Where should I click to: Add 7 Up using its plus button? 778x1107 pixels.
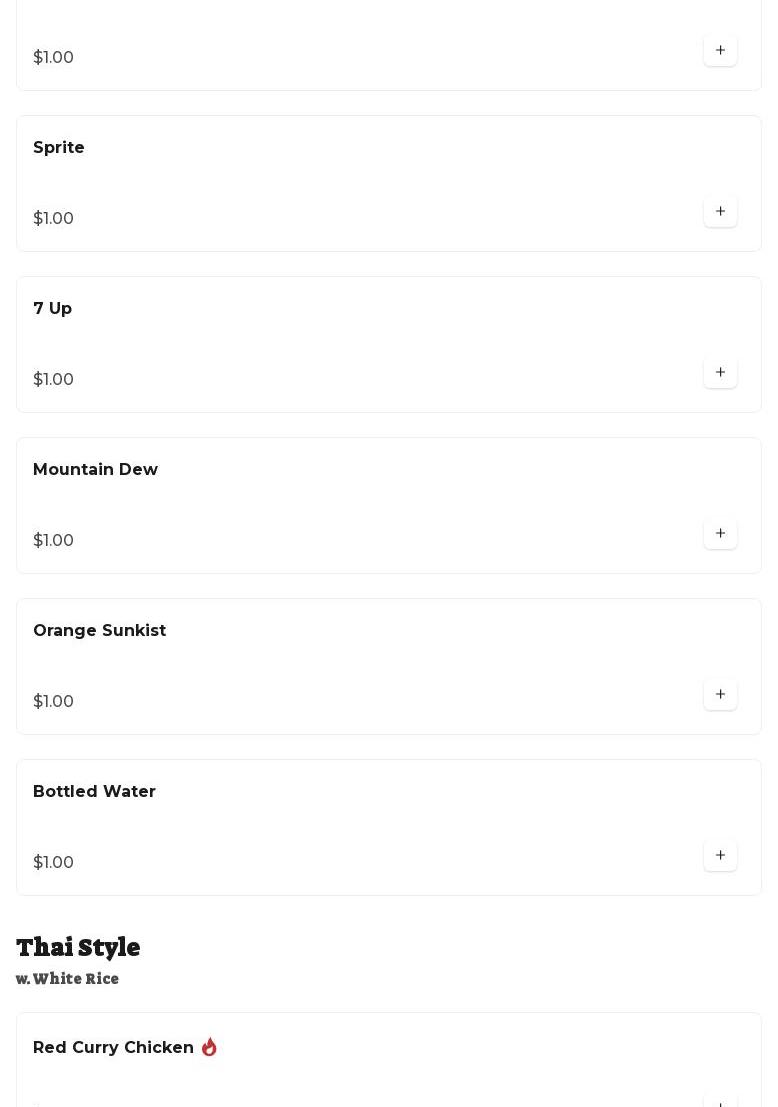pyautogui.click(x=720, y=373)
